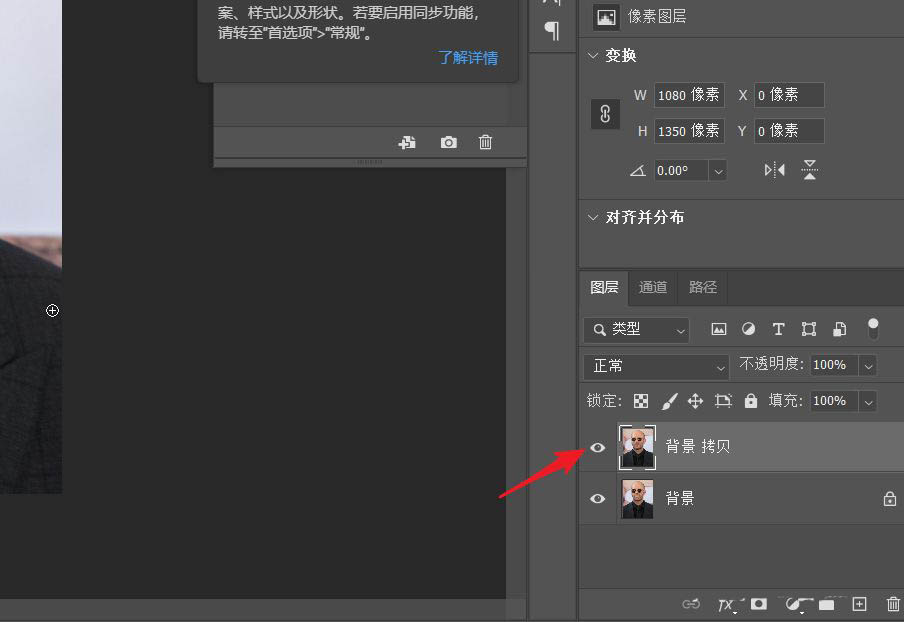Lock position move icon
The image size is (904, 622).
point(695,401)
